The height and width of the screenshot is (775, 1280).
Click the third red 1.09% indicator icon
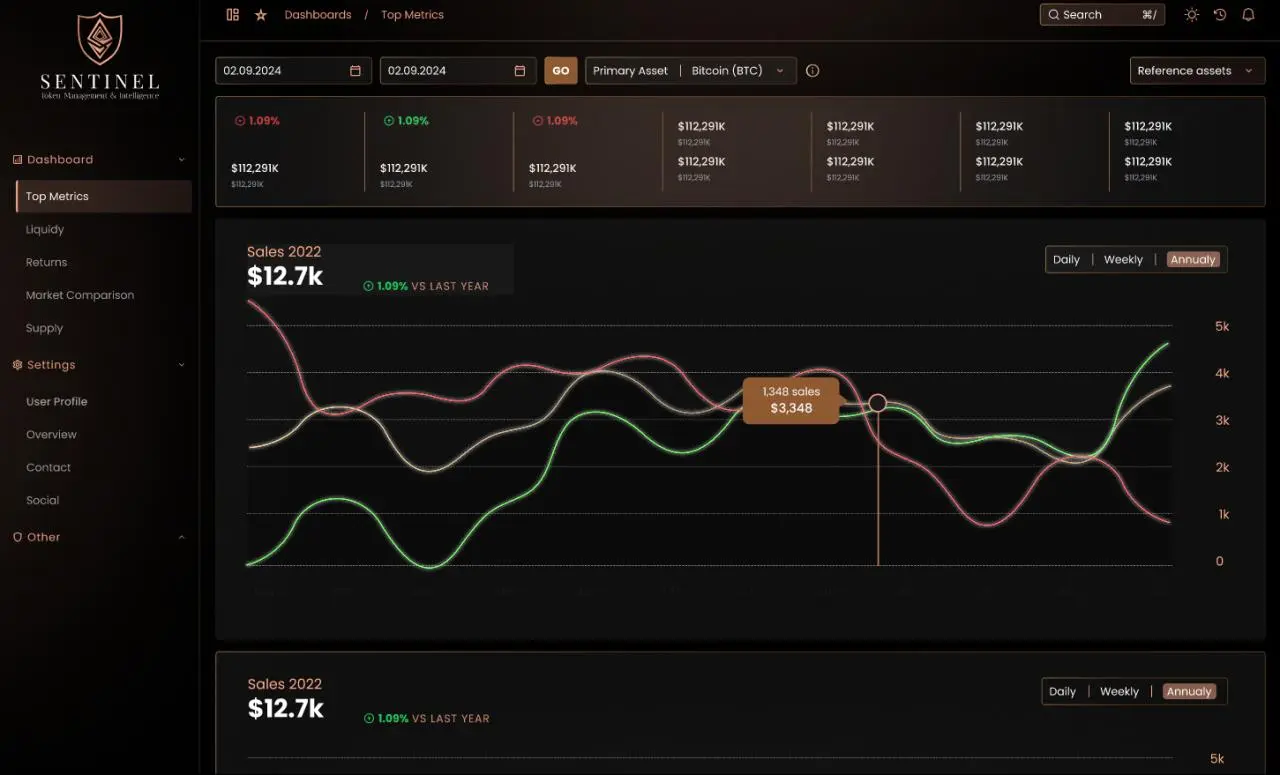(x=538, y=121)
